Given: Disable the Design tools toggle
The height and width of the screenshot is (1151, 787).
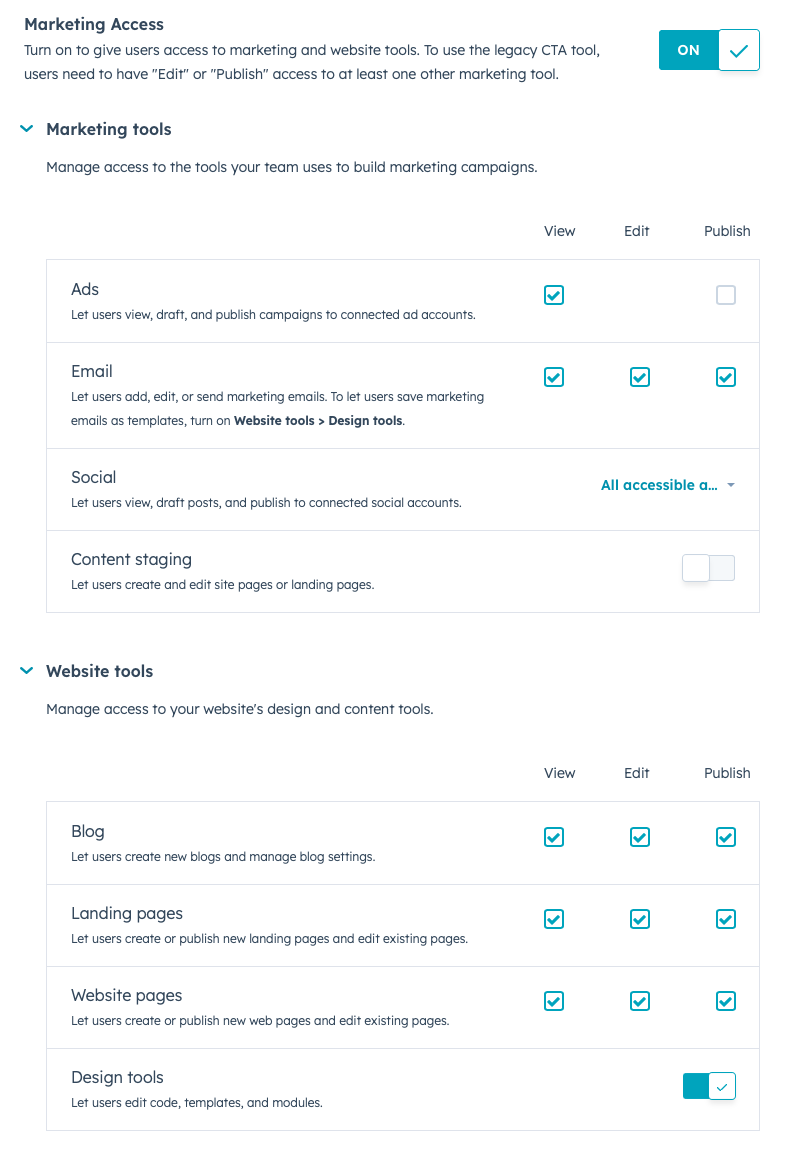Looking at the screenshot, I should click(x=708, y=1086).
